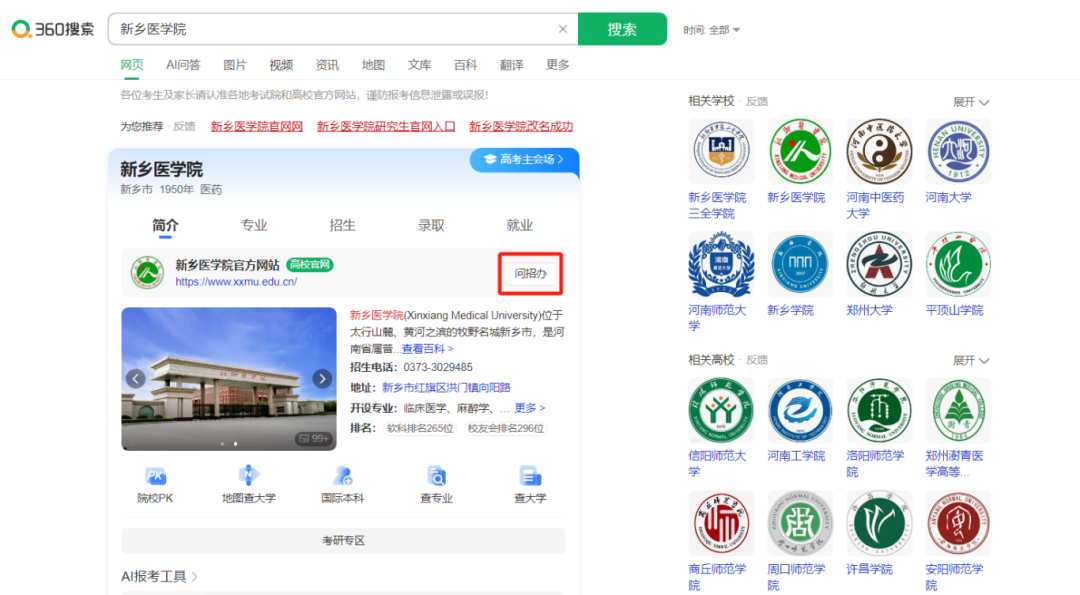Image resolution: width=1080 pixels, height=595 pixels.
Task: Open the 平顶山学院 logo
Action: pyautogui.click(x=958, y=264)
